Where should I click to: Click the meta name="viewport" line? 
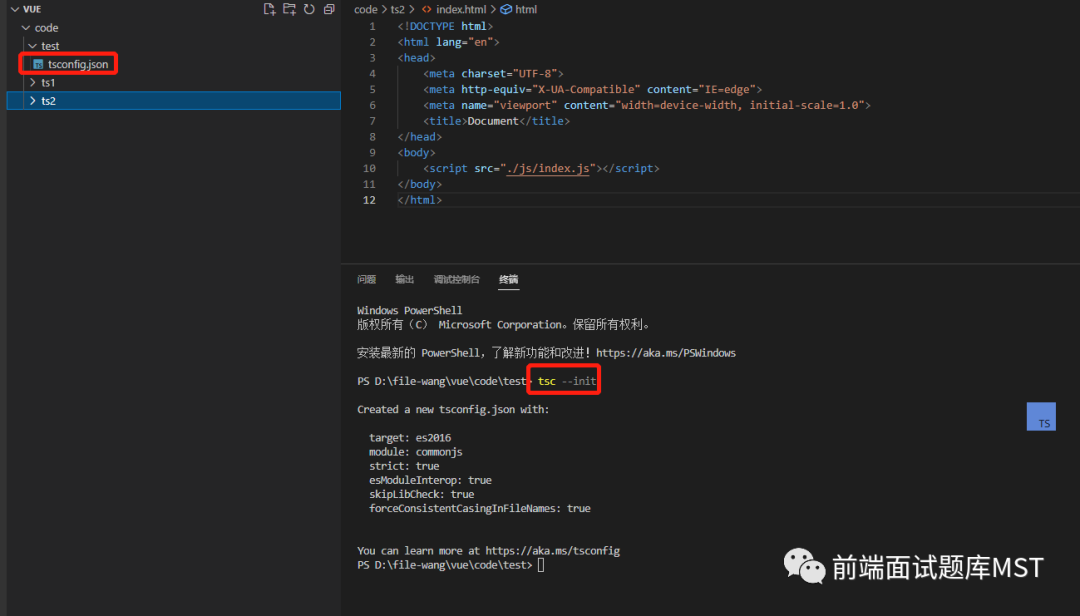pos(647,105)
